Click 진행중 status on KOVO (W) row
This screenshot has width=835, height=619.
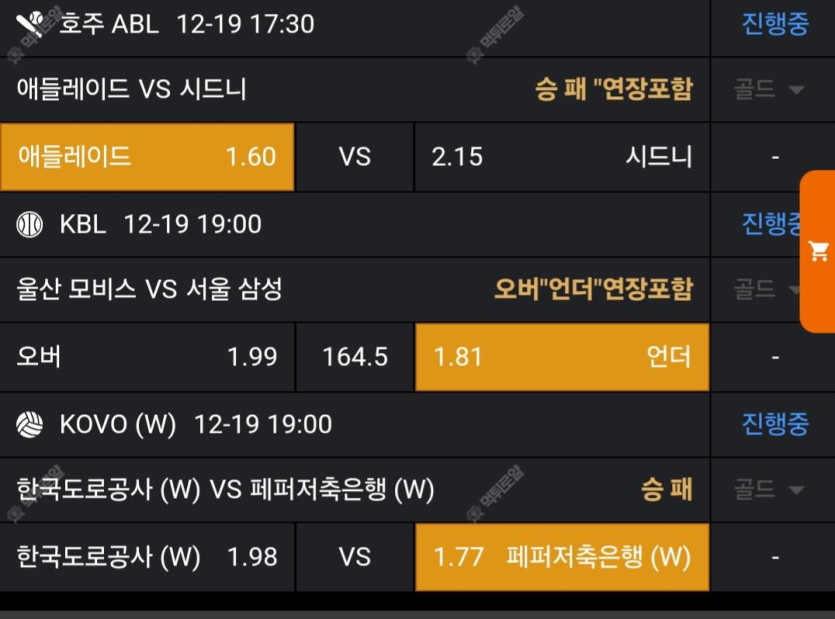pos(774,424)
